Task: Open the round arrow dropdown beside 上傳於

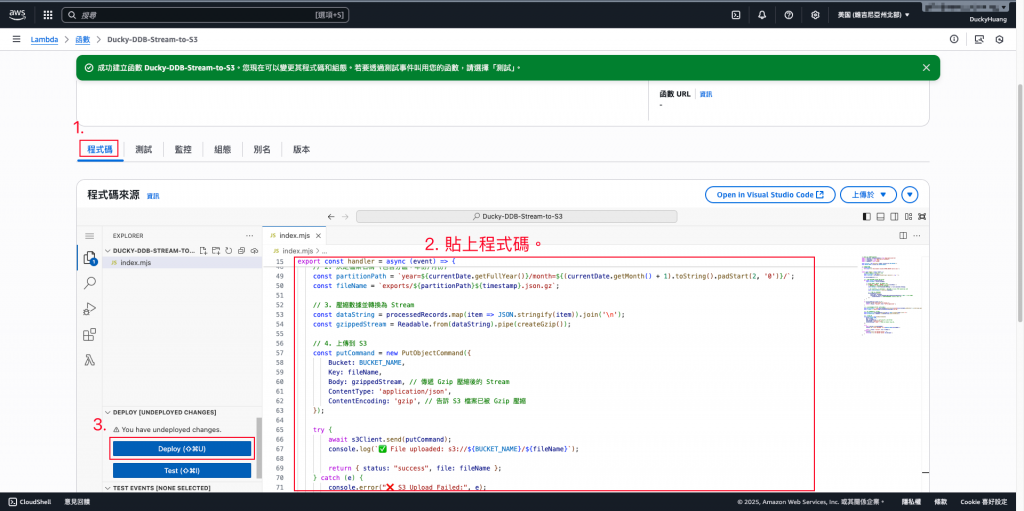Action: pyautogui.click(x=910, y=195)
